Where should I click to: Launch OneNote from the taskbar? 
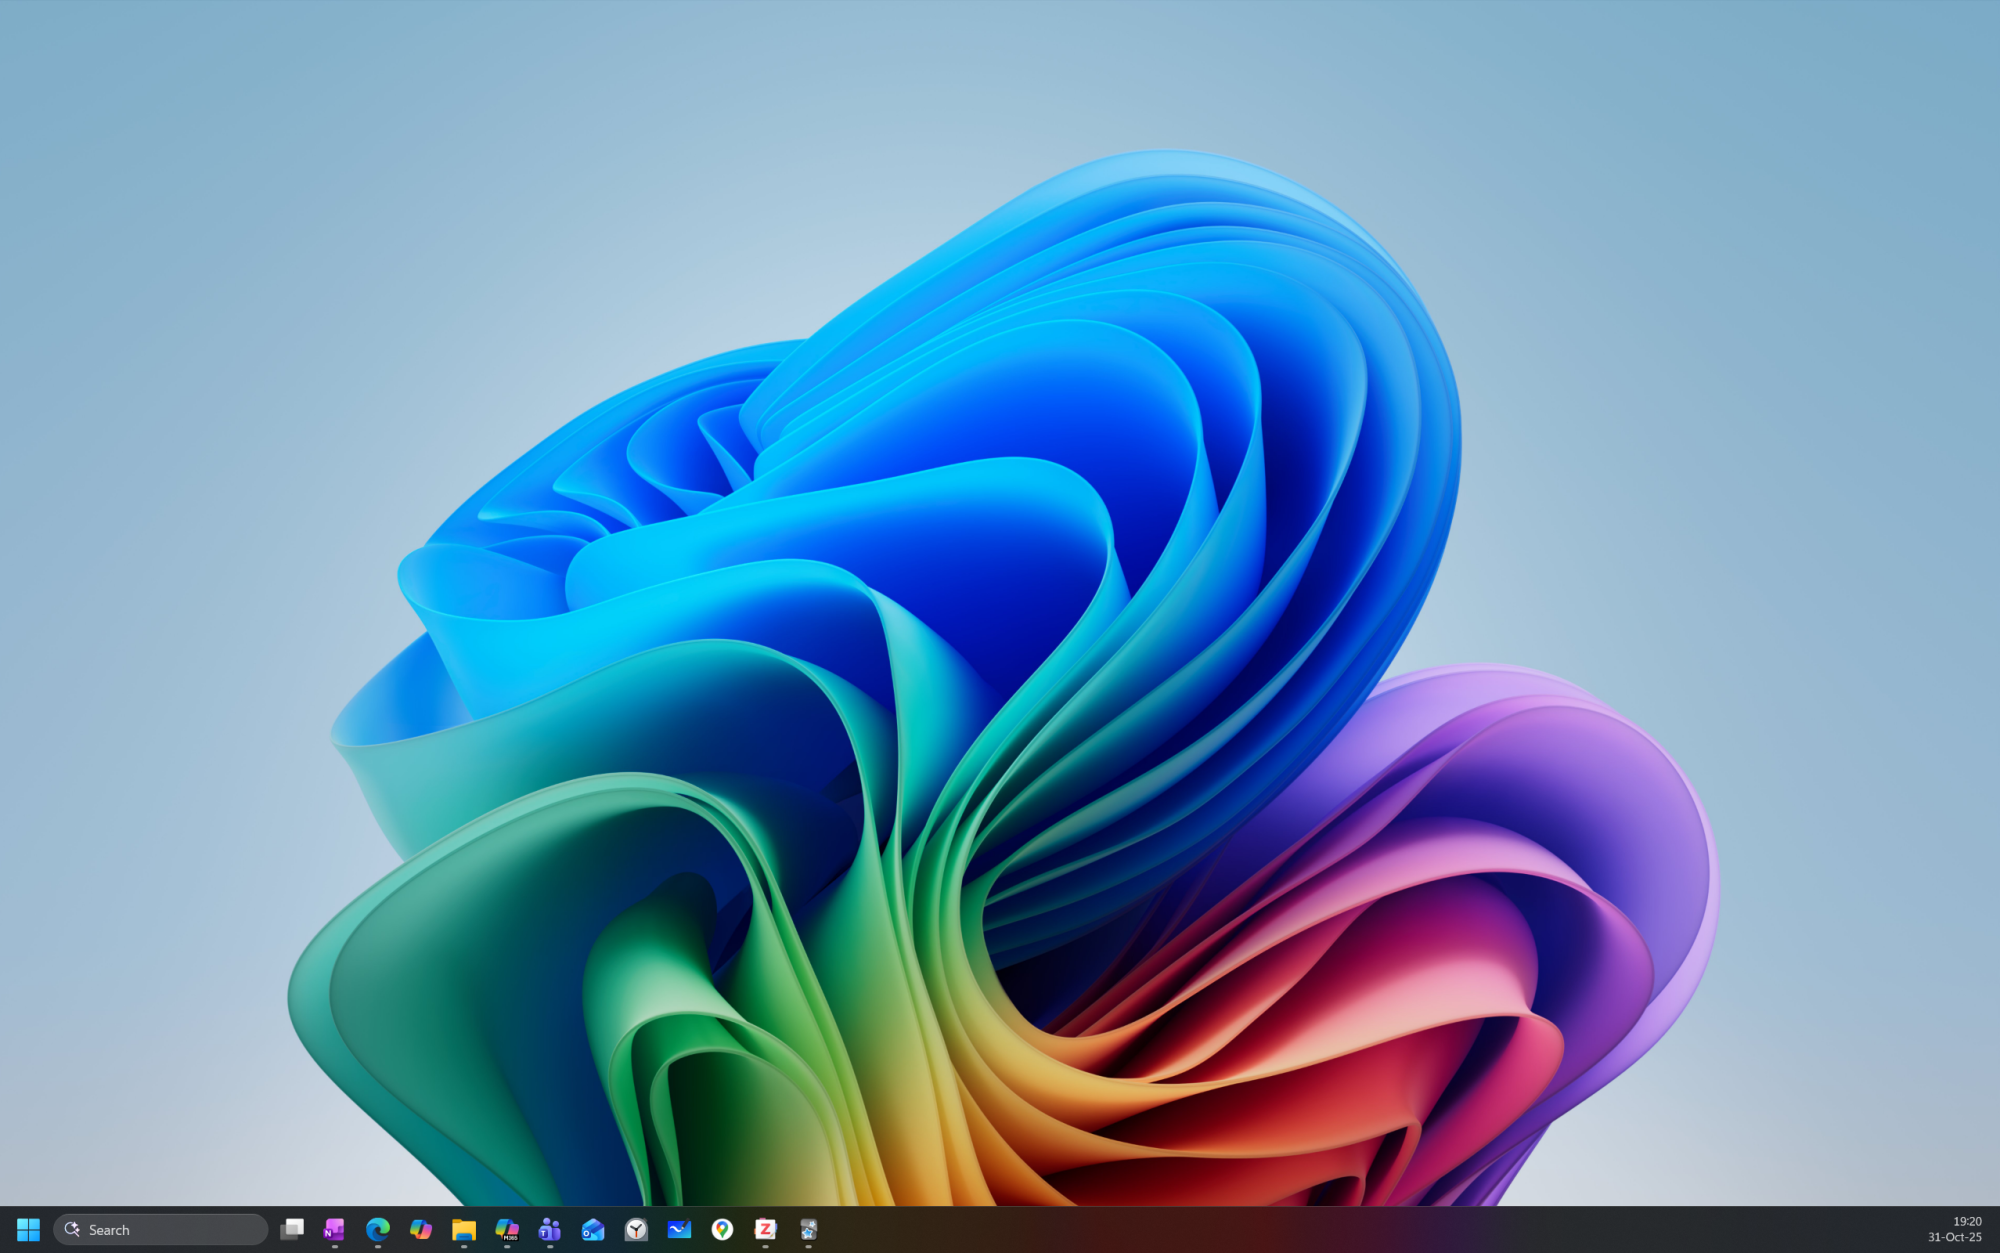pos(334,1229)
